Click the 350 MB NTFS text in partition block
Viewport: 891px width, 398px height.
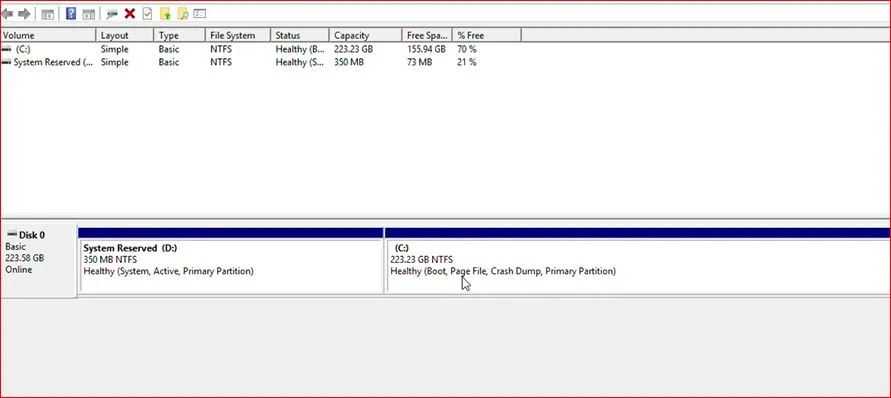[110, 260]
